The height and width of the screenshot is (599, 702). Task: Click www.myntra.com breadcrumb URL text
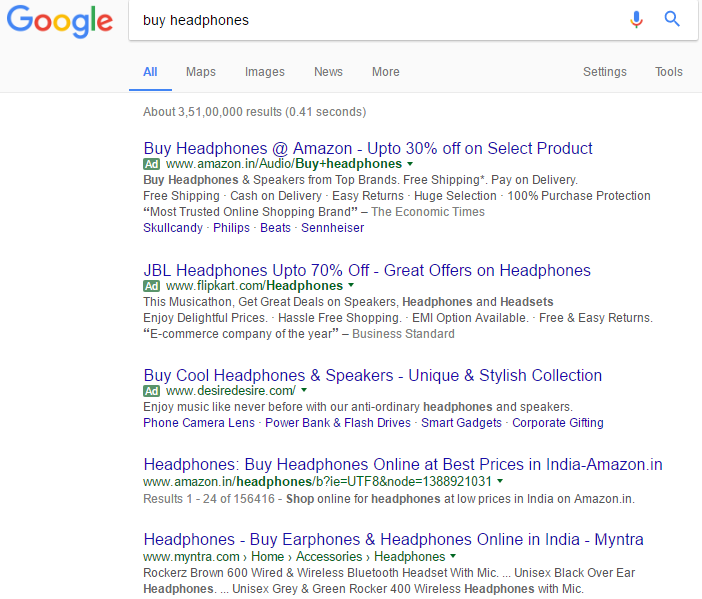pos(294,556)
